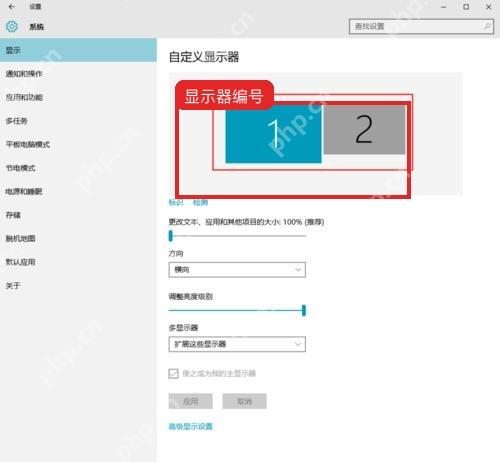Click the 检测 link
This screenshot has height=462, width=500.
pyautogui.click(x=200, y=202)
